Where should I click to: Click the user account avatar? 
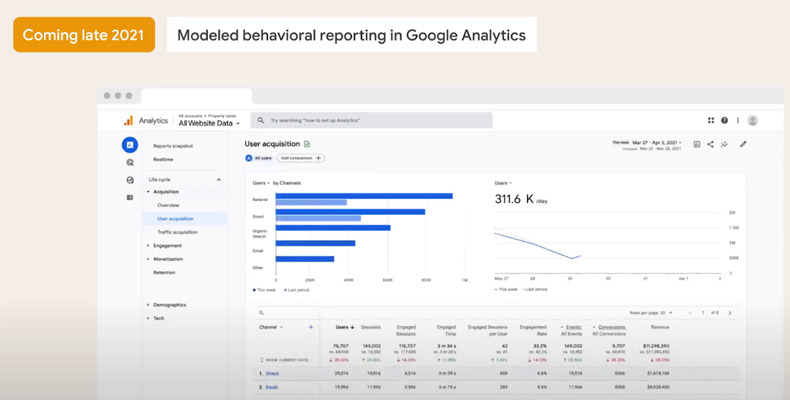[753, 120]
